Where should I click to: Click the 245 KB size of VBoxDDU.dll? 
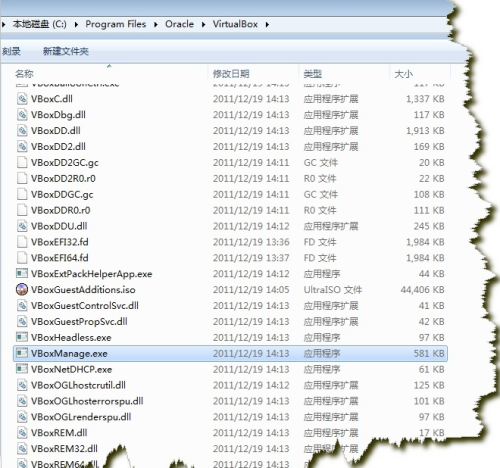[429, 226]
